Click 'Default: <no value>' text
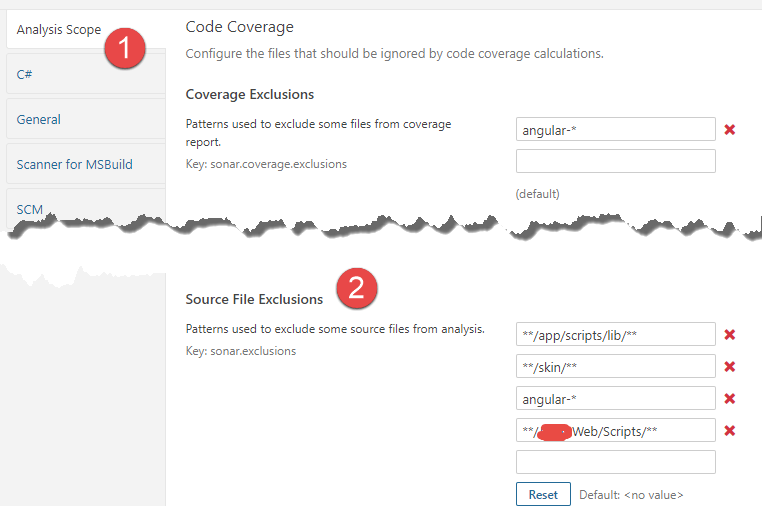This screenshot has height=506, width=762. [631, 495]
